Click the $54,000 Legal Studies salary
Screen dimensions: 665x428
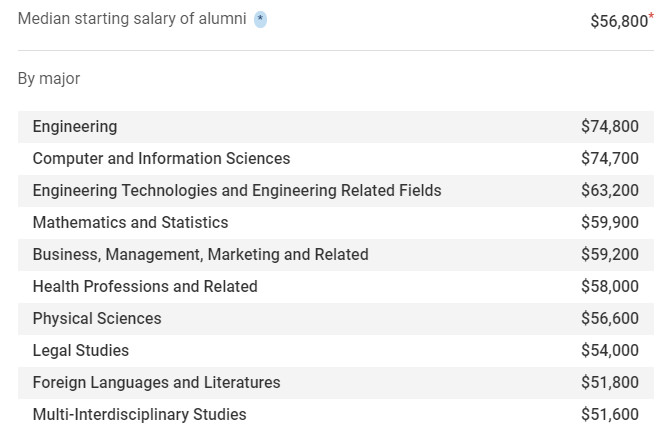pos(609,350)
